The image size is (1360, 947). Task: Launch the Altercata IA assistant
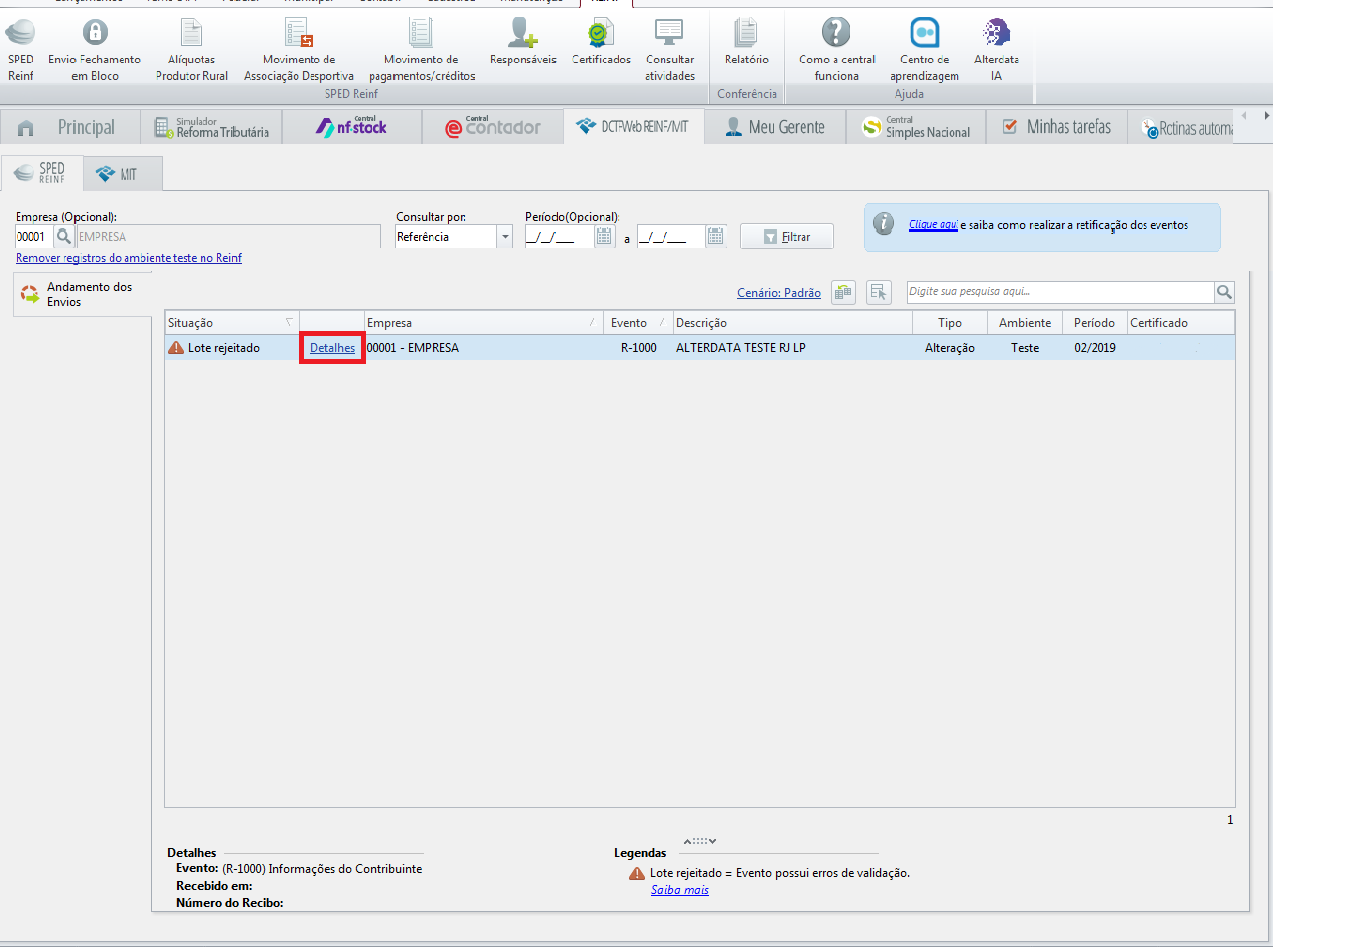coord(996,50)
